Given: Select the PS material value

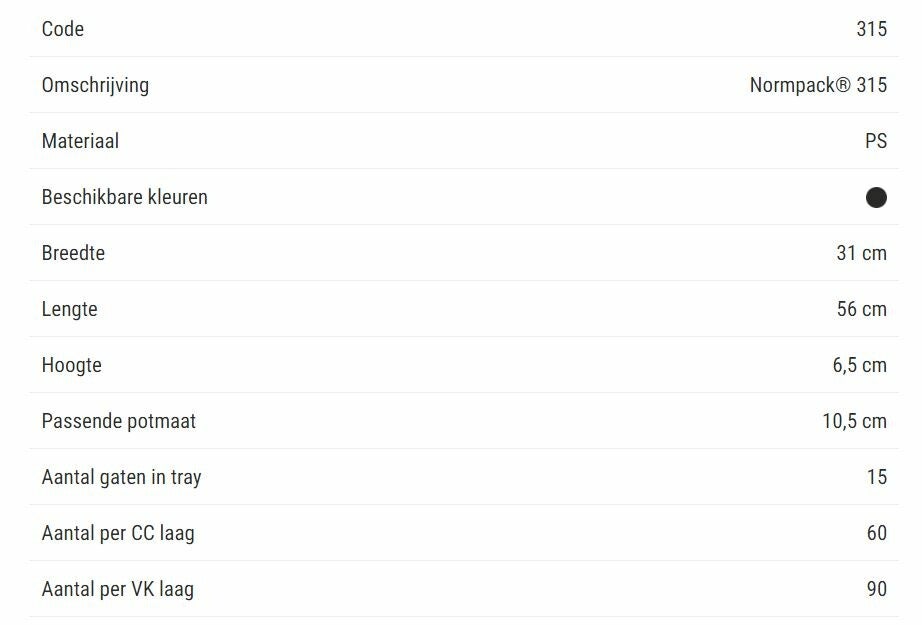Looking at the screenshot, I should tap(875, 141).
